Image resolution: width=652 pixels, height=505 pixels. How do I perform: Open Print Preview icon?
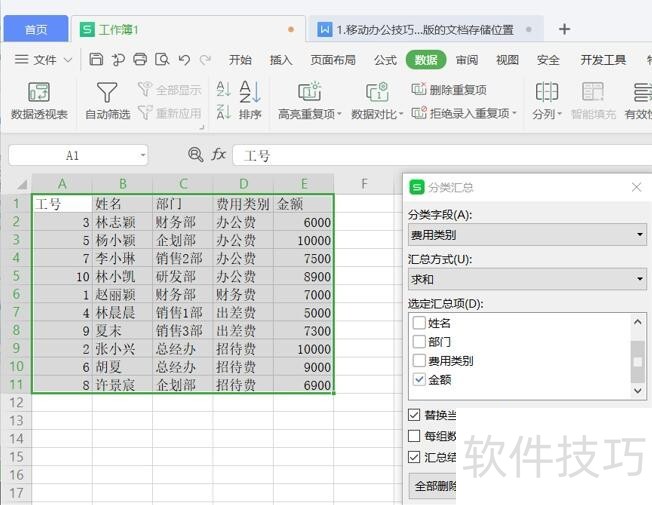point(162,59)
